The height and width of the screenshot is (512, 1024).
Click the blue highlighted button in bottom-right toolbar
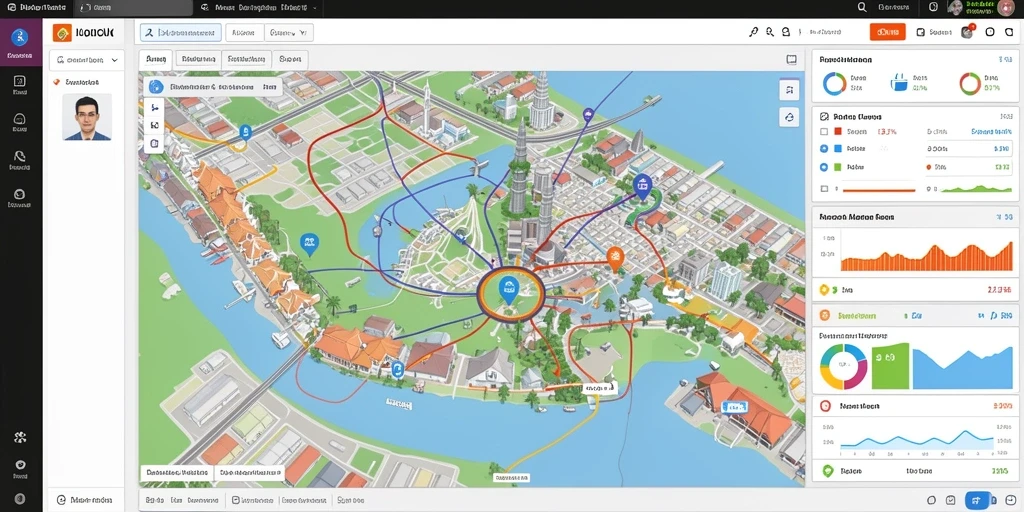pyautogui.click(x=978, y=500)
